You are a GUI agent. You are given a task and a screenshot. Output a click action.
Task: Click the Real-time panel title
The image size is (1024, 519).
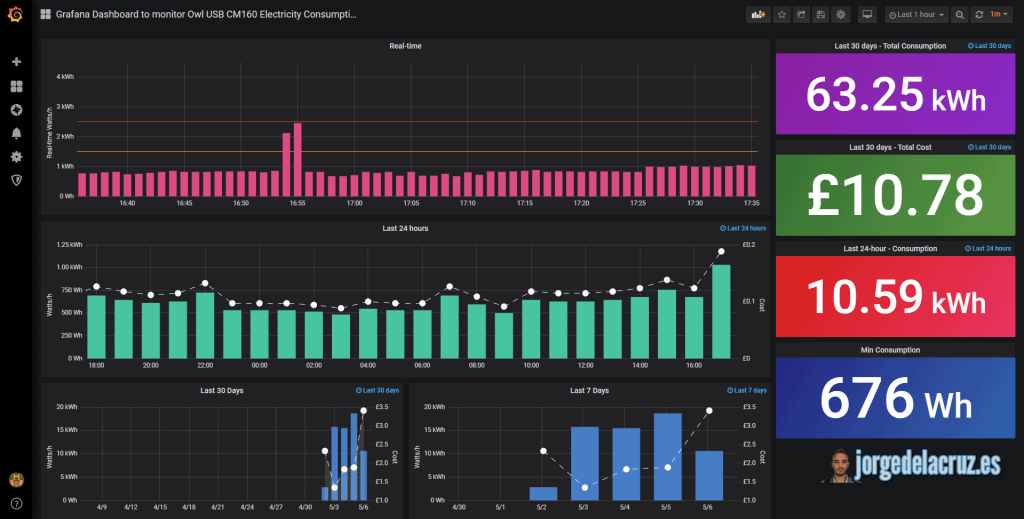click(405, 46)
